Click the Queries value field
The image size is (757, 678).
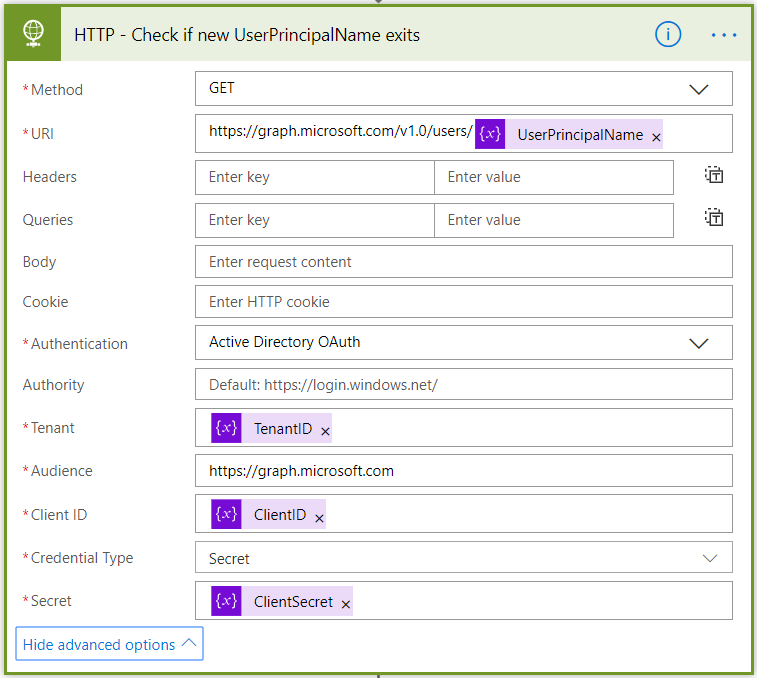[553, 220]
